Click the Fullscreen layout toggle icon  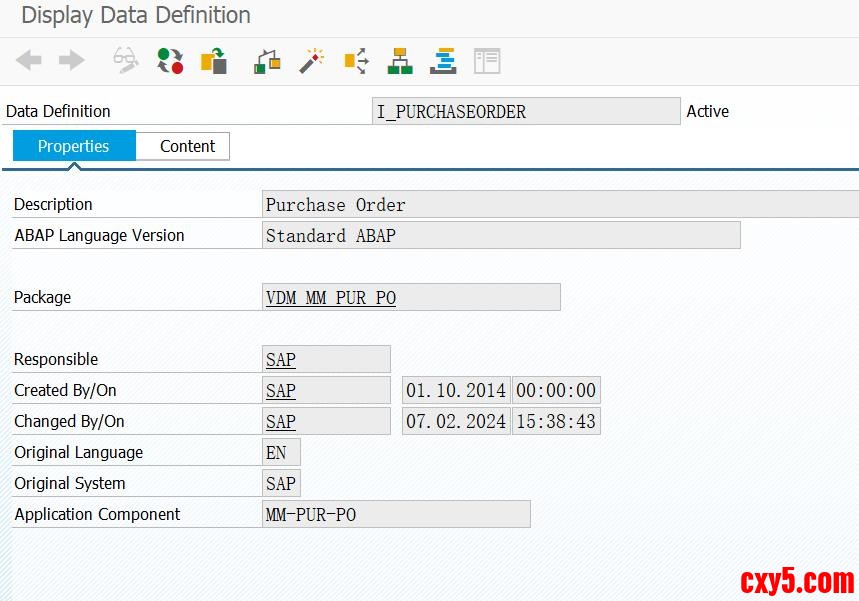point(487,61)
